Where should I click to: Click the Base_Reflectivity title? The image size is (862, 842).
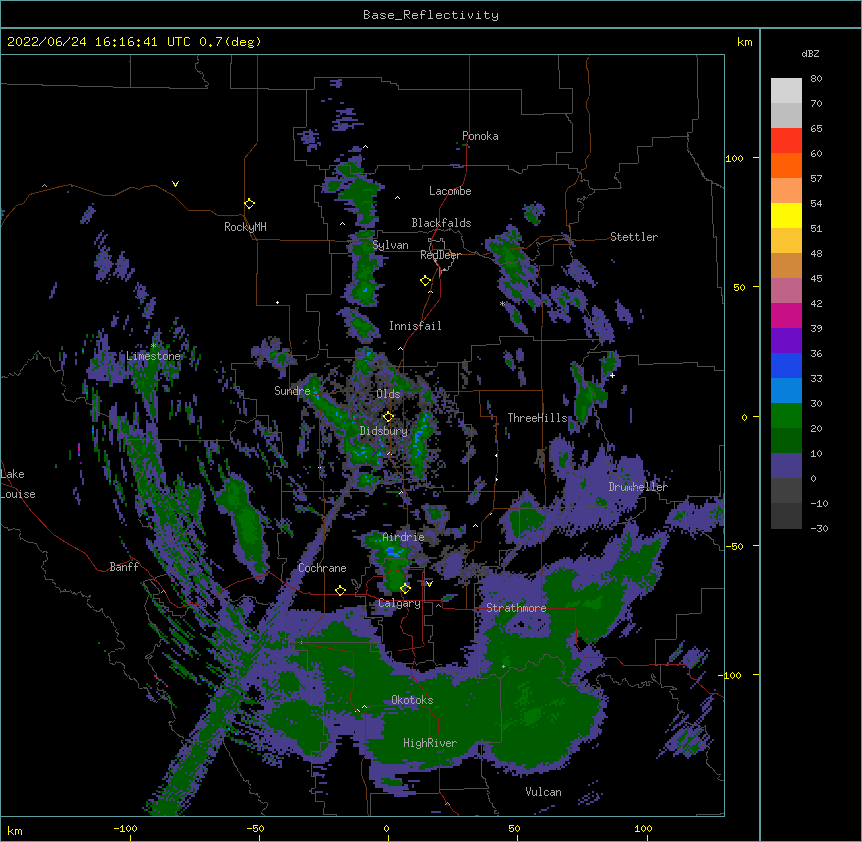(x=431, y=15)
